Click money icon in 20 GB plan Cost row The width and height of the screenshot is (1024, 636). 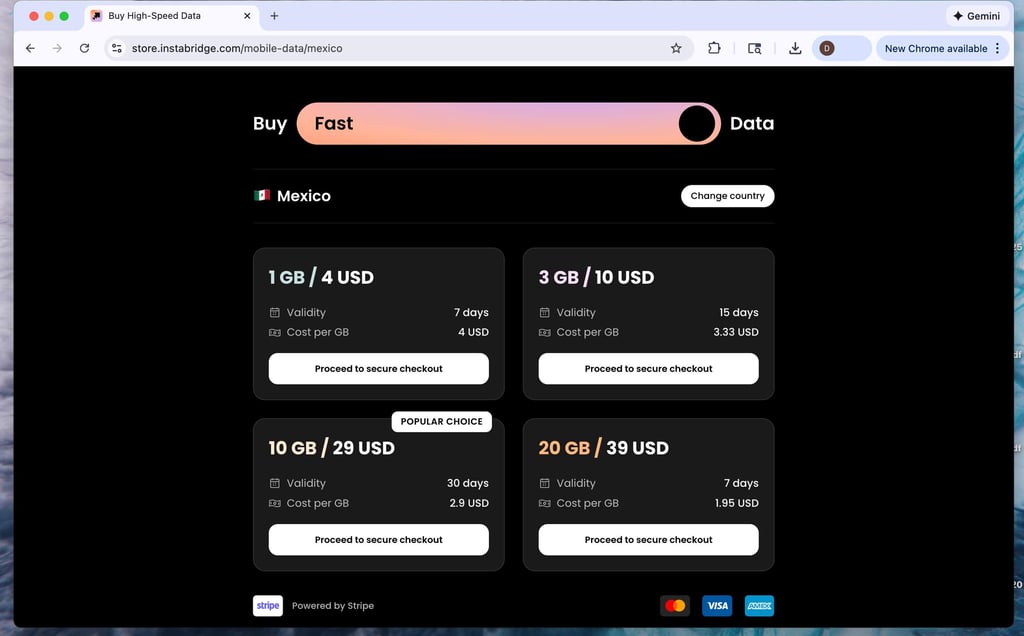tap(545, 503)
